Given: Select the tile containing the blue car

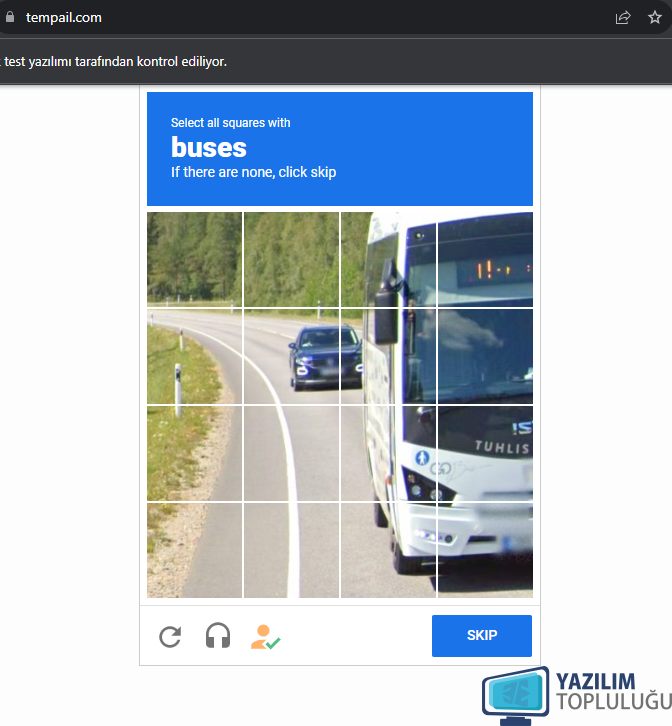Looking at the screenshot, I should (291, 356).
